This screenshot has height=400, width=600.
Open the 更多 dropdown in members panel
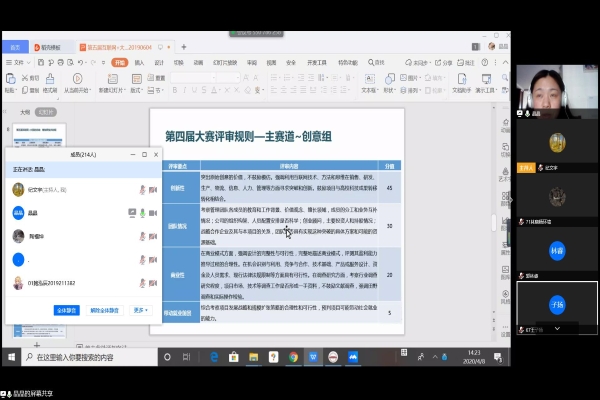[140, 310]
